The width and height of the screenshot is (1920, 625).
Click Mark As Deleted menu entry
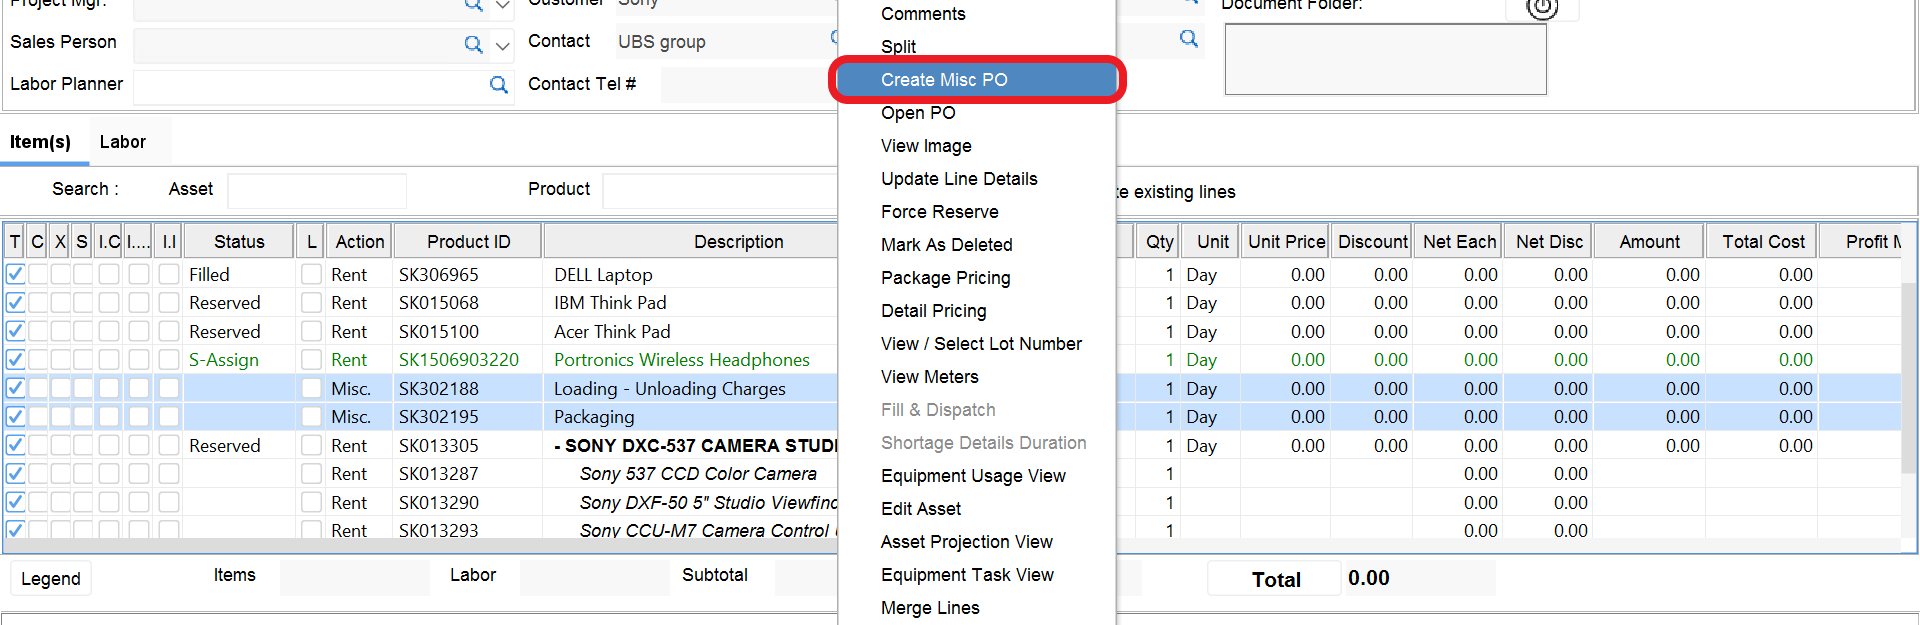click(946, 245)
